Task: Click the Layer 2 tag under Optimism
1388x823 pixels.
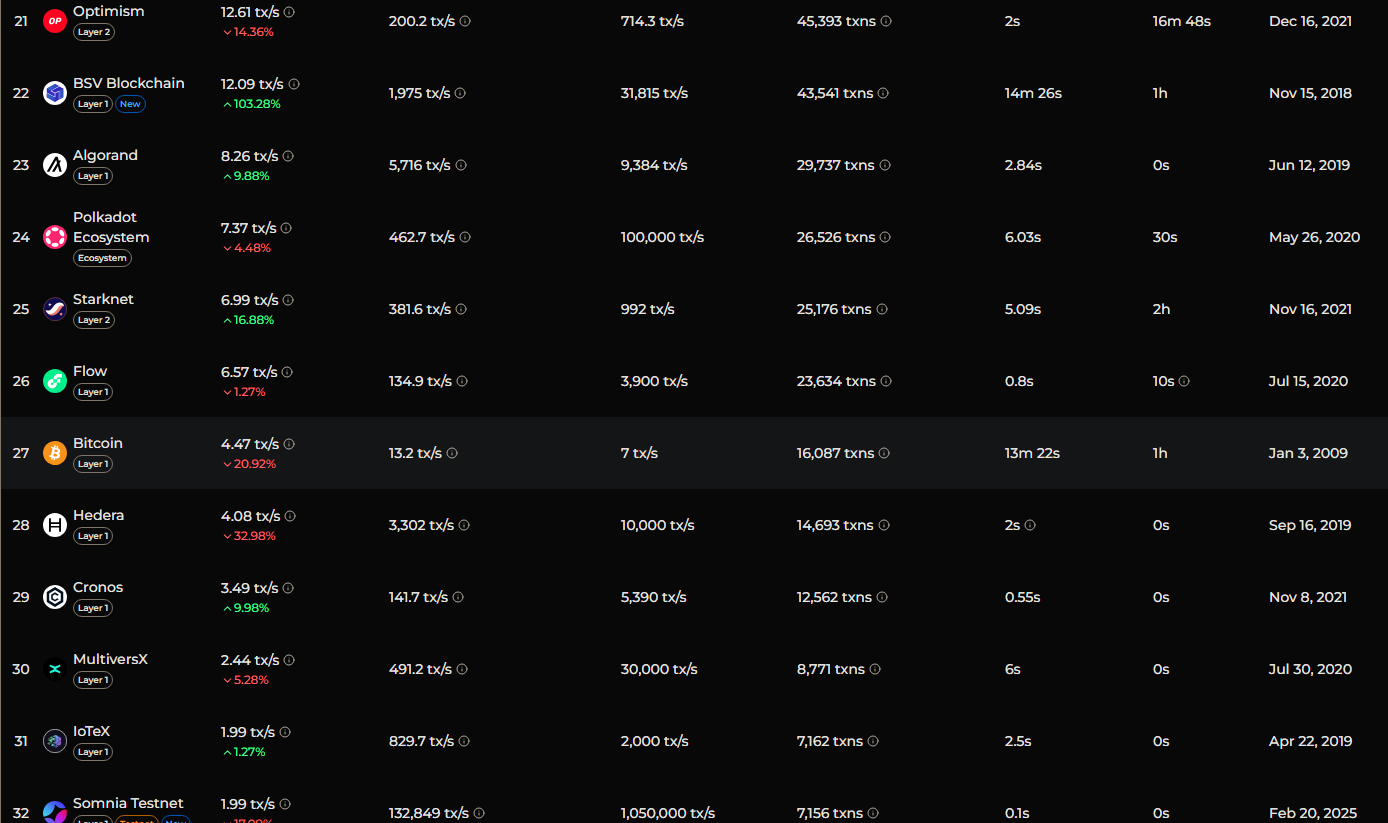Action: (x=93, y=32)
